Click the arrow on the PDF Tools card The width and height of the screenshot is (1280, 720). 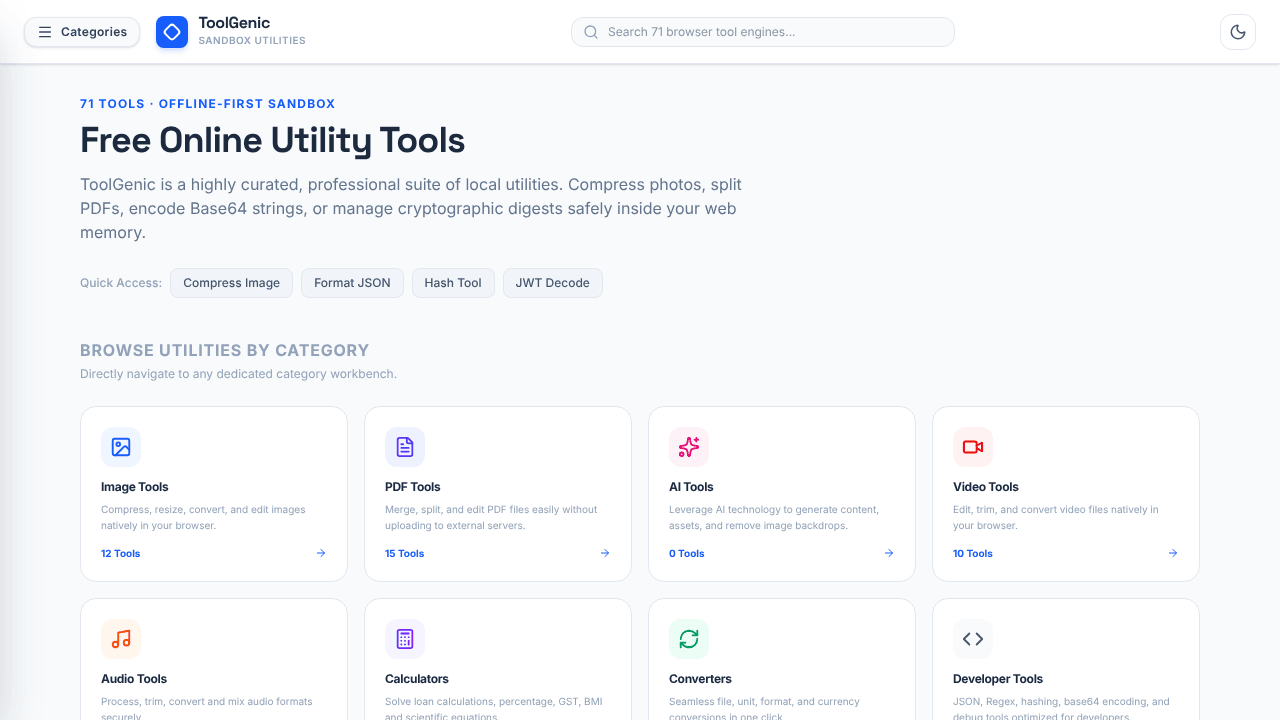coord(605,553)
